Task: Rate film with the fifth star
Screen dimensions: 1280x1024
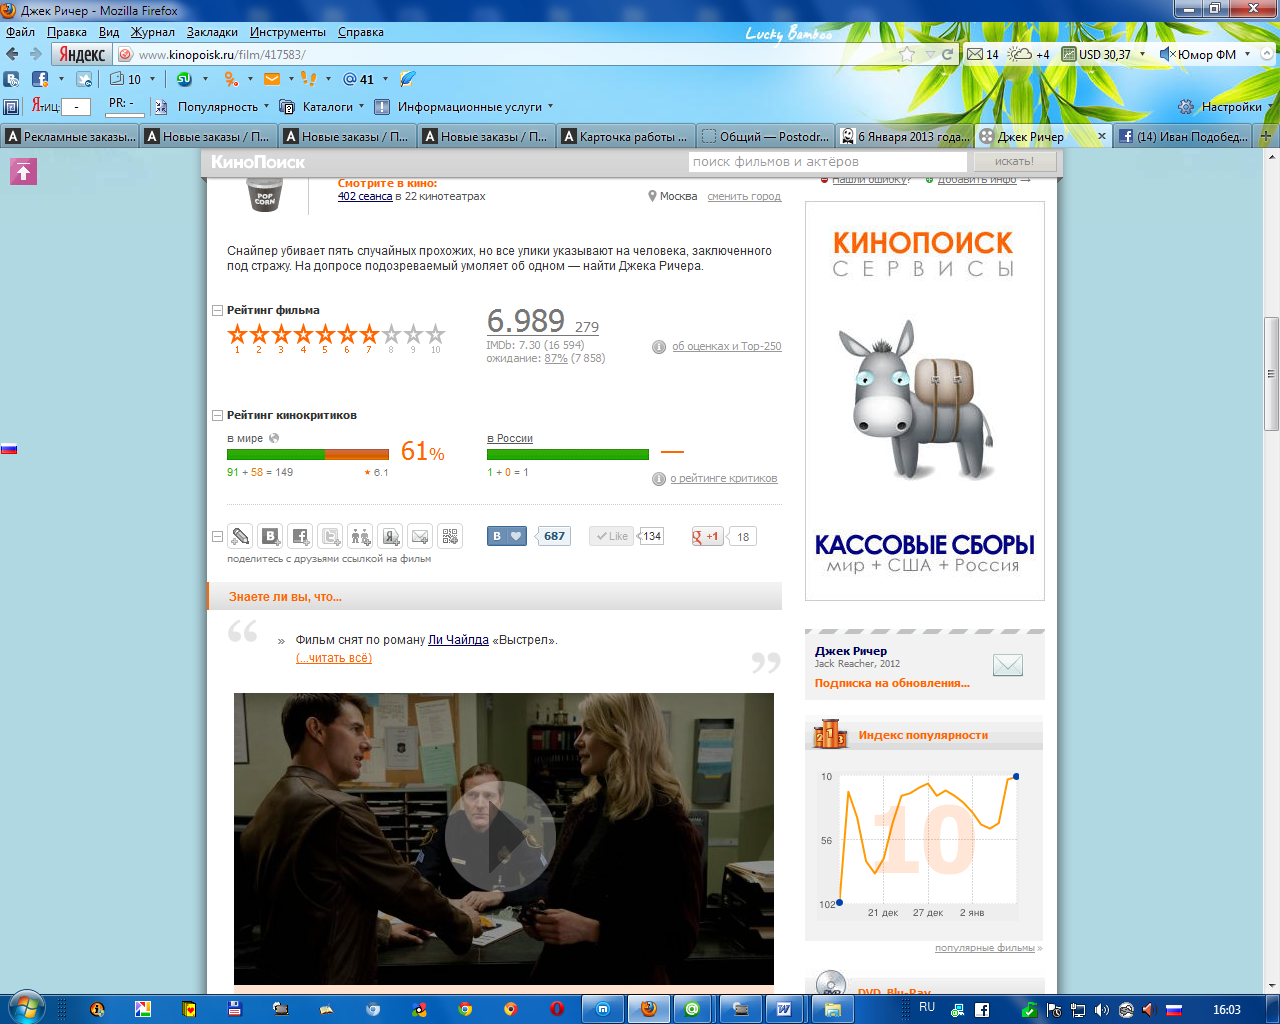Action: coord(325,334)
